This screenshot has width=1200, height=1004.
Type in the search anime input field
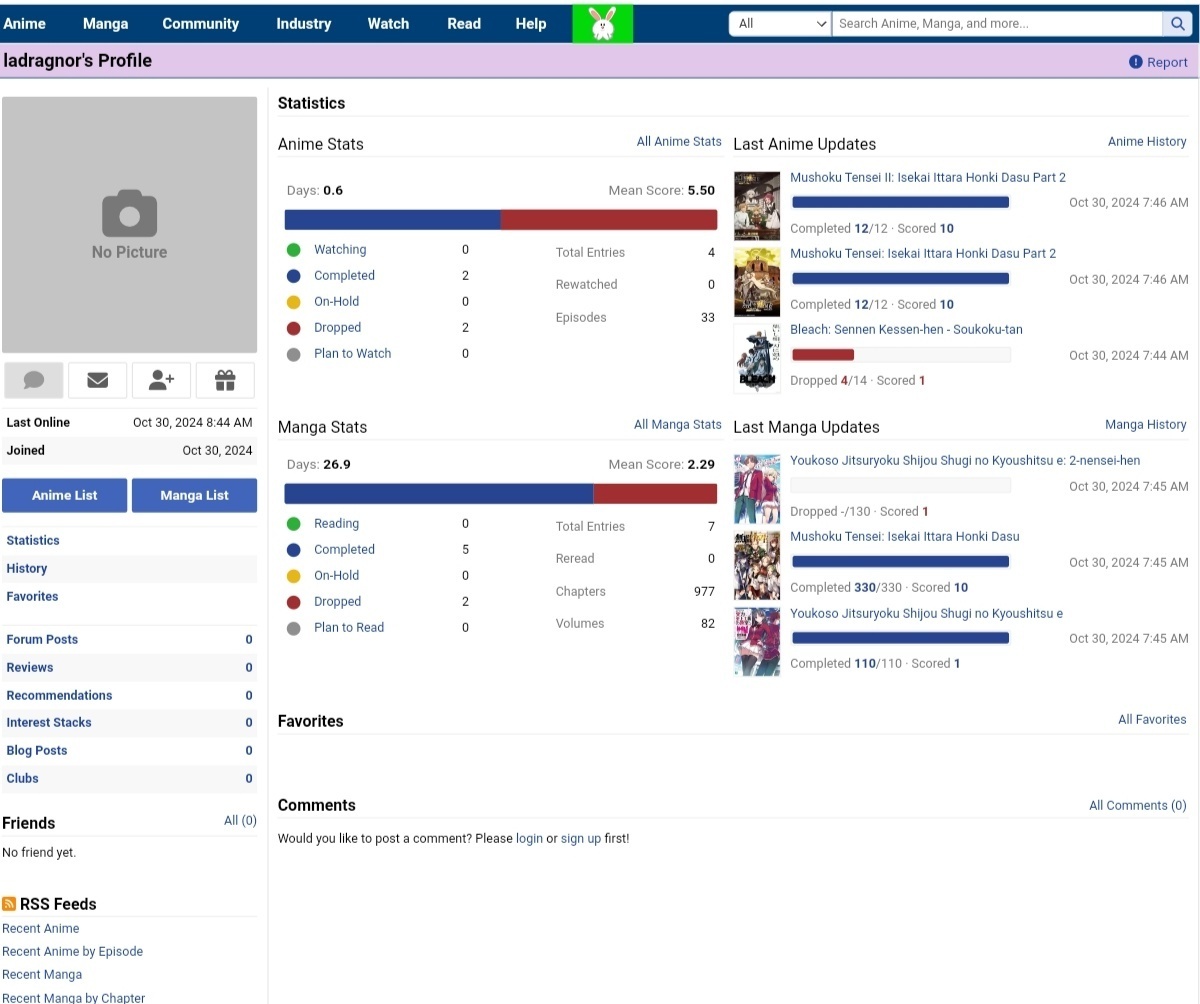995,24
